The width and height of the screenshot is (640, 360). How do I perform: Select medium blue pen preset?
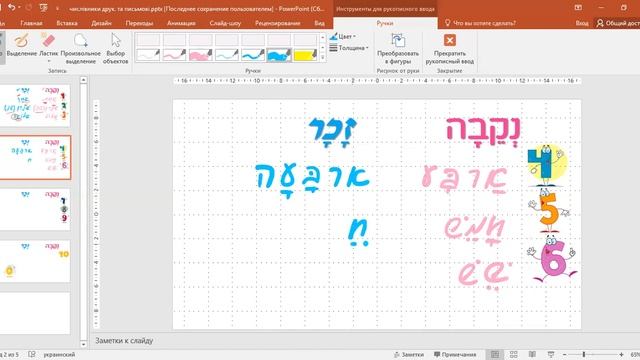click(x=253, y=55)
